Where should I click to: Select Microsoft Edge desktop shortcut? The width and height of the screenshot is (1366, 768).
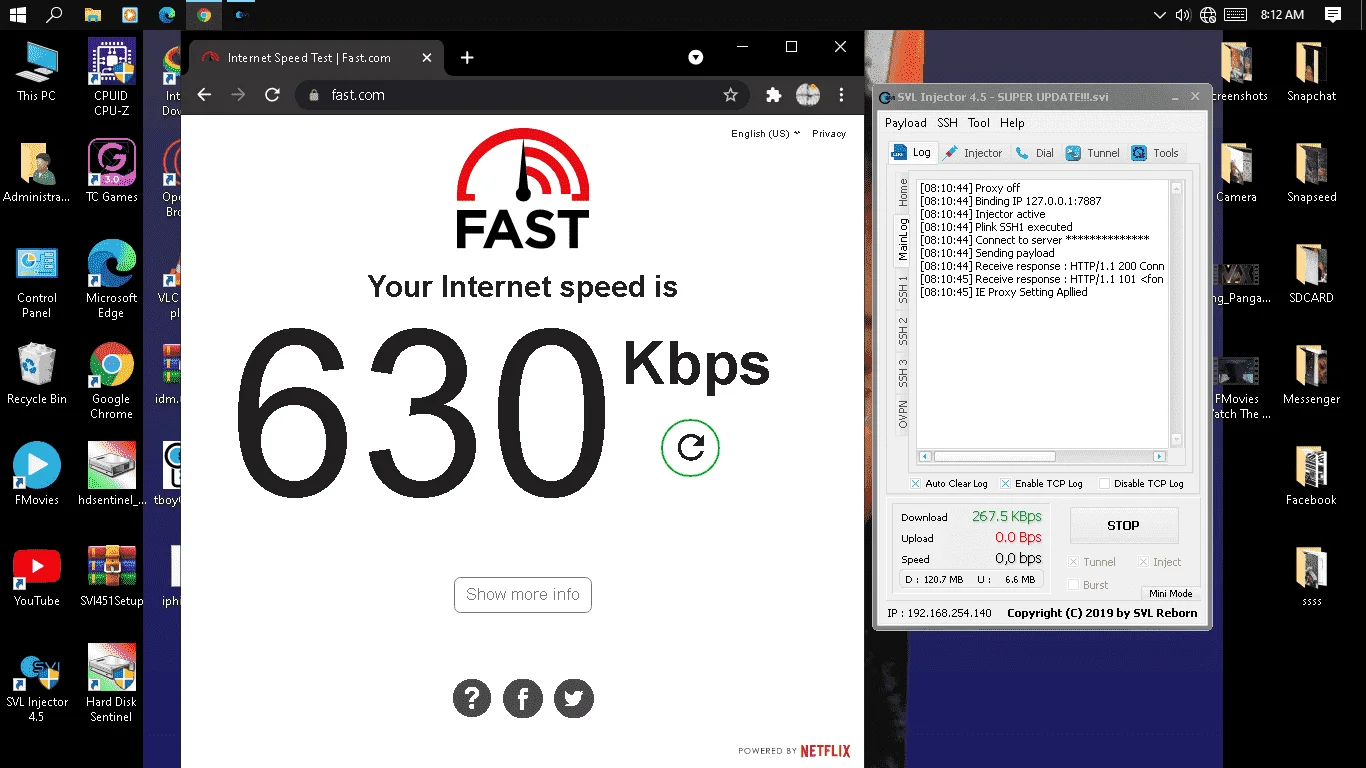pos(111,280)
